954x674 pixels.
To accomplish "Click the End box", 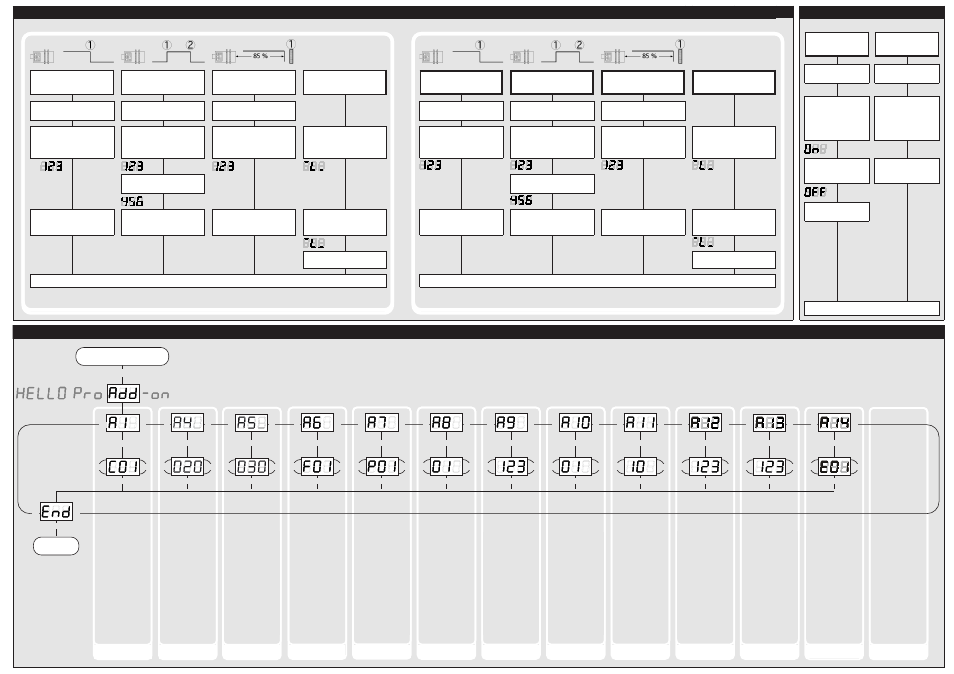I will [56, 512].
